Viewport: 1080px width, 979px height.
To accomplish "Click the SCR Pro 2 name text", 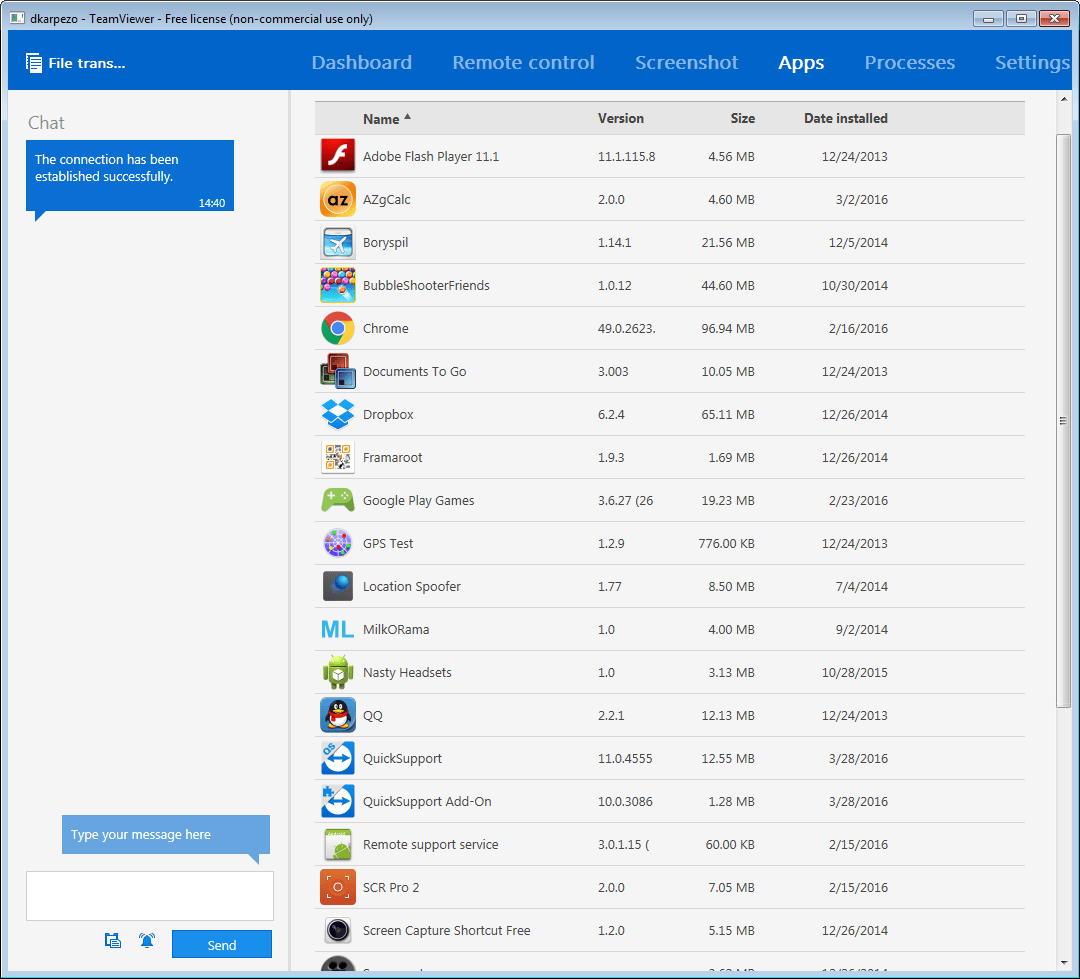I will click(391, 887).
